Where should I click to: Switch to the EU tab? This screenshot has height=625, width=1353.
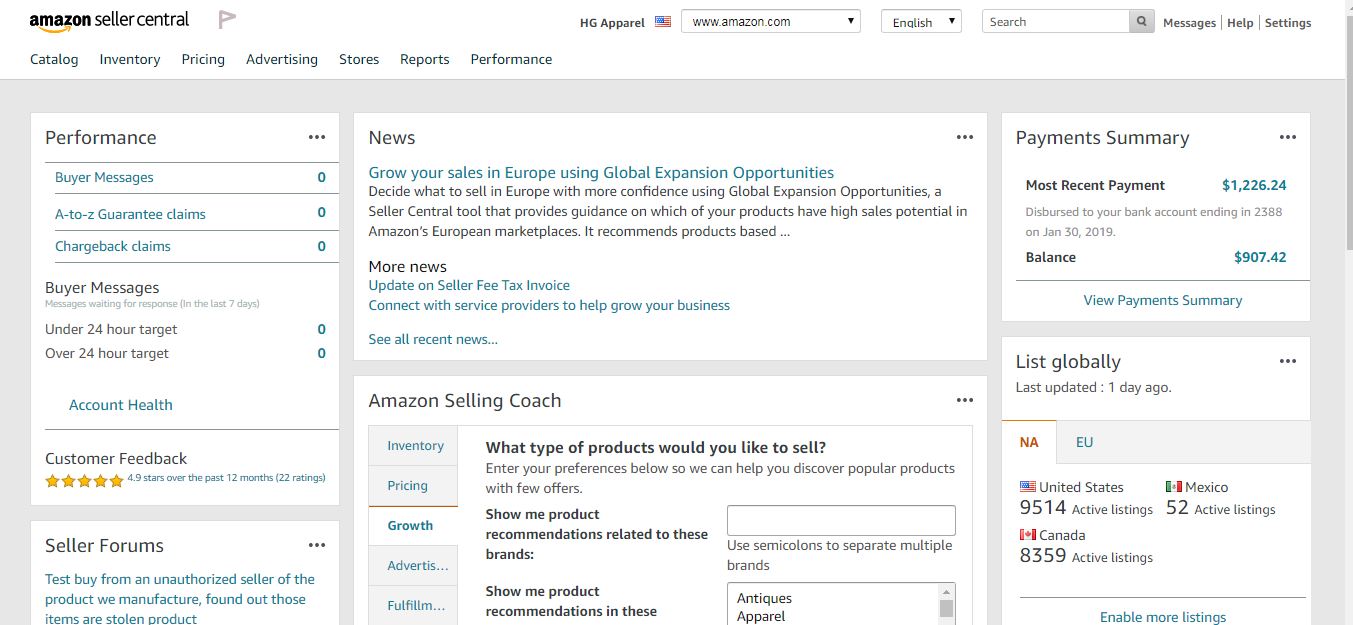1085,442
